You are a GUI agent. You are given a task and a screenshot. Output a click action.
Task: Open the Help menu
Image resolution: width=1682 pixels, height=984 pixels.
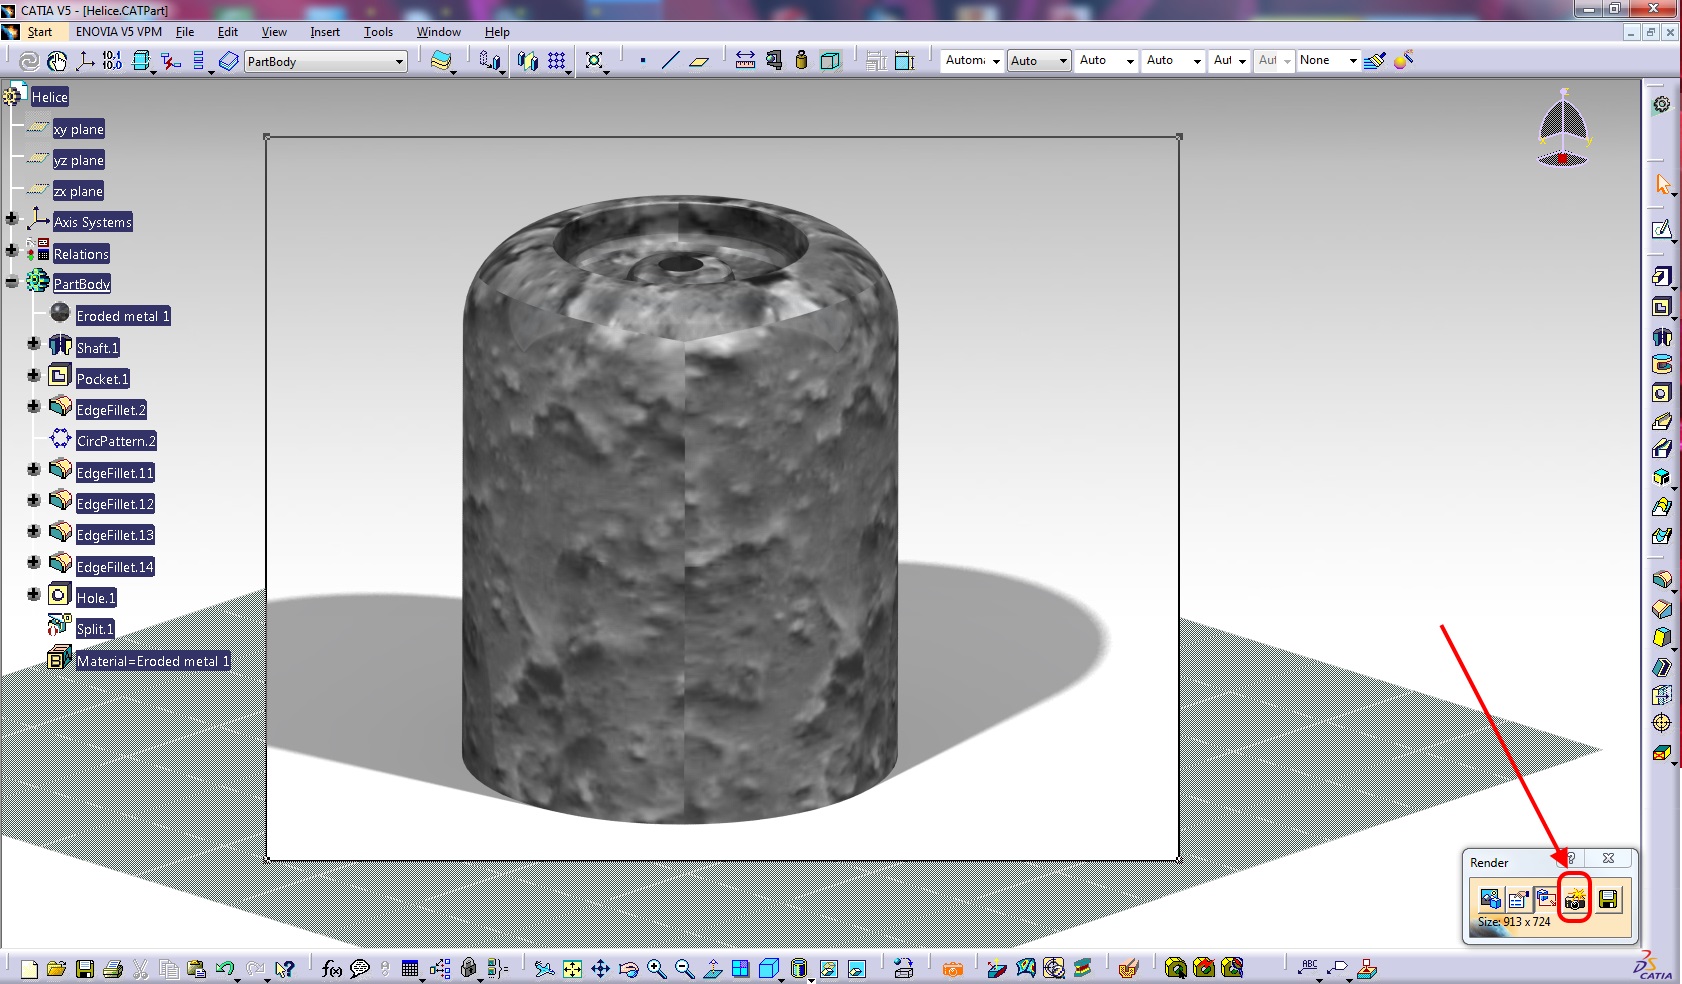[497, 32]
